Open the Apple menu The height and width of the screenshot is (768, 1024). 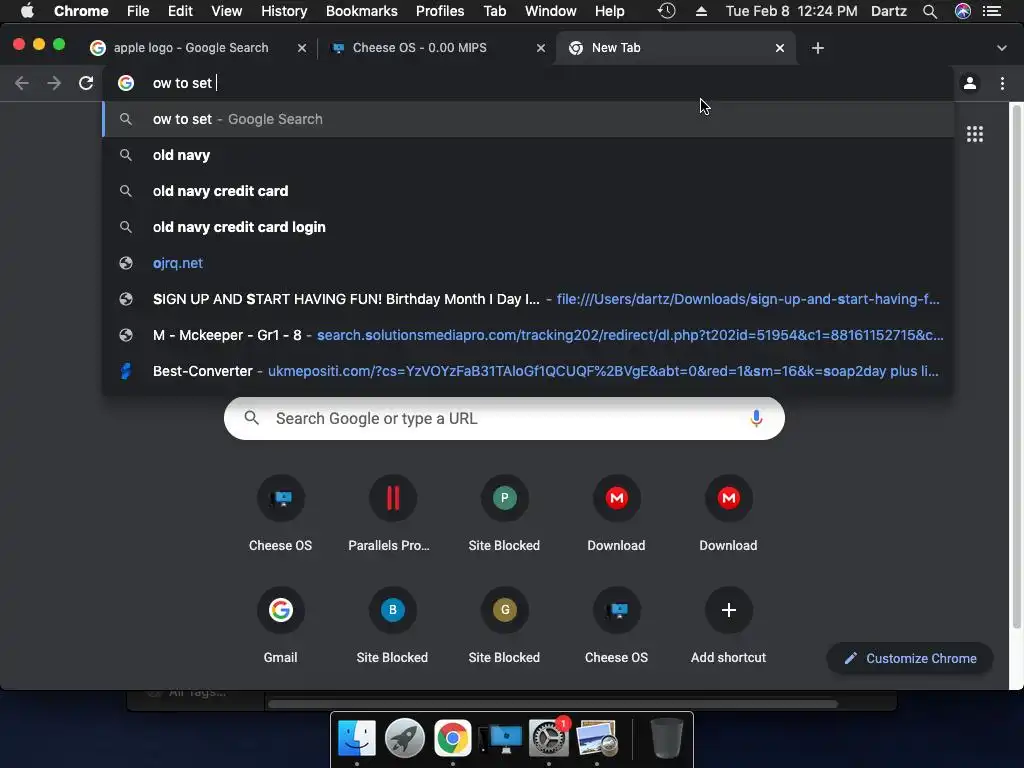tap(27, 11)
